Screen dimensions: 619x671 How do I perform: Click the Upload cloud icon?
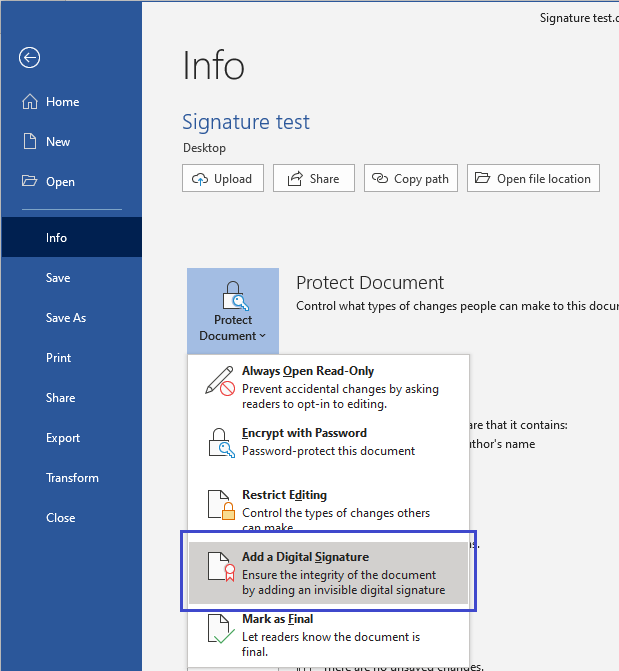(x=200, y=179)
